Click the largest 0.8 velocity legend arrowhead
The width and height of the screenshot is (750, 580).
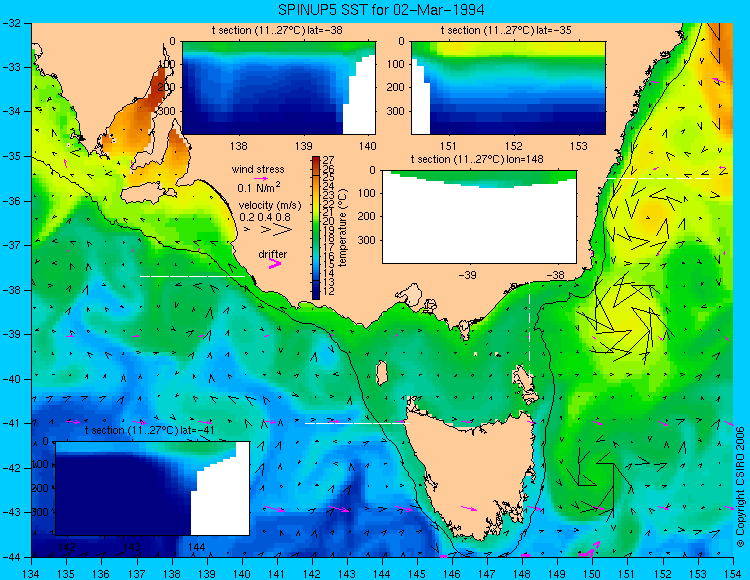283,230
